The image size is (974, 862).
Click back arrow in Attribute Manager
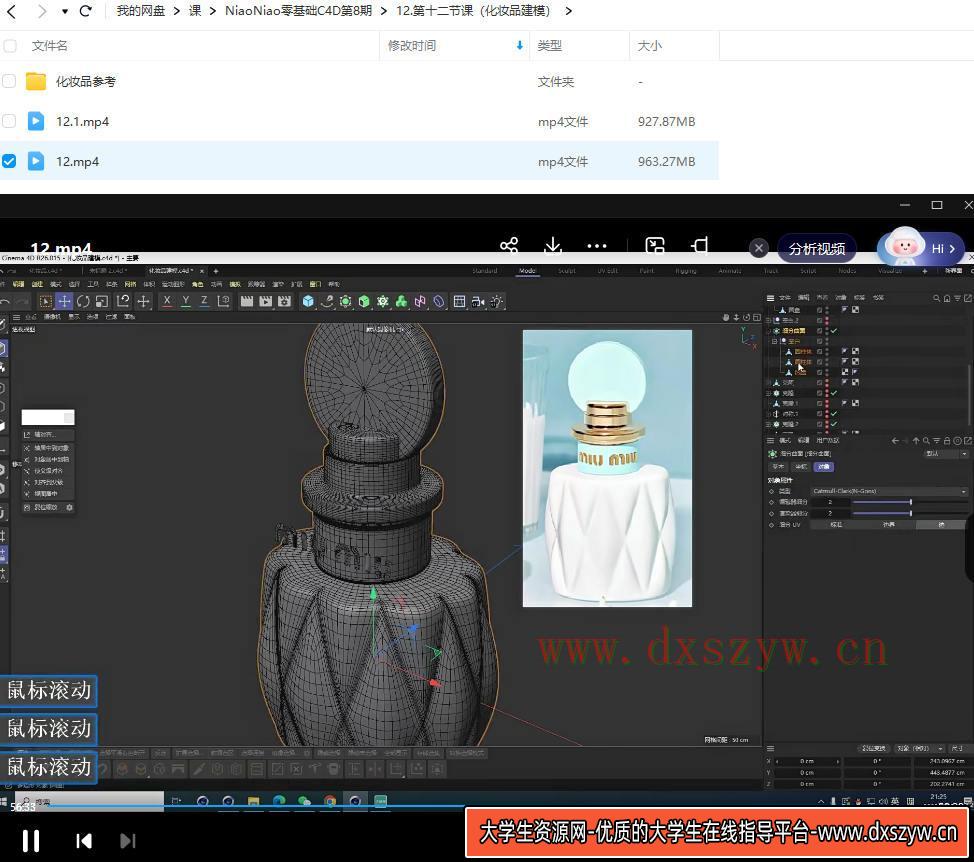click(895, 441)
